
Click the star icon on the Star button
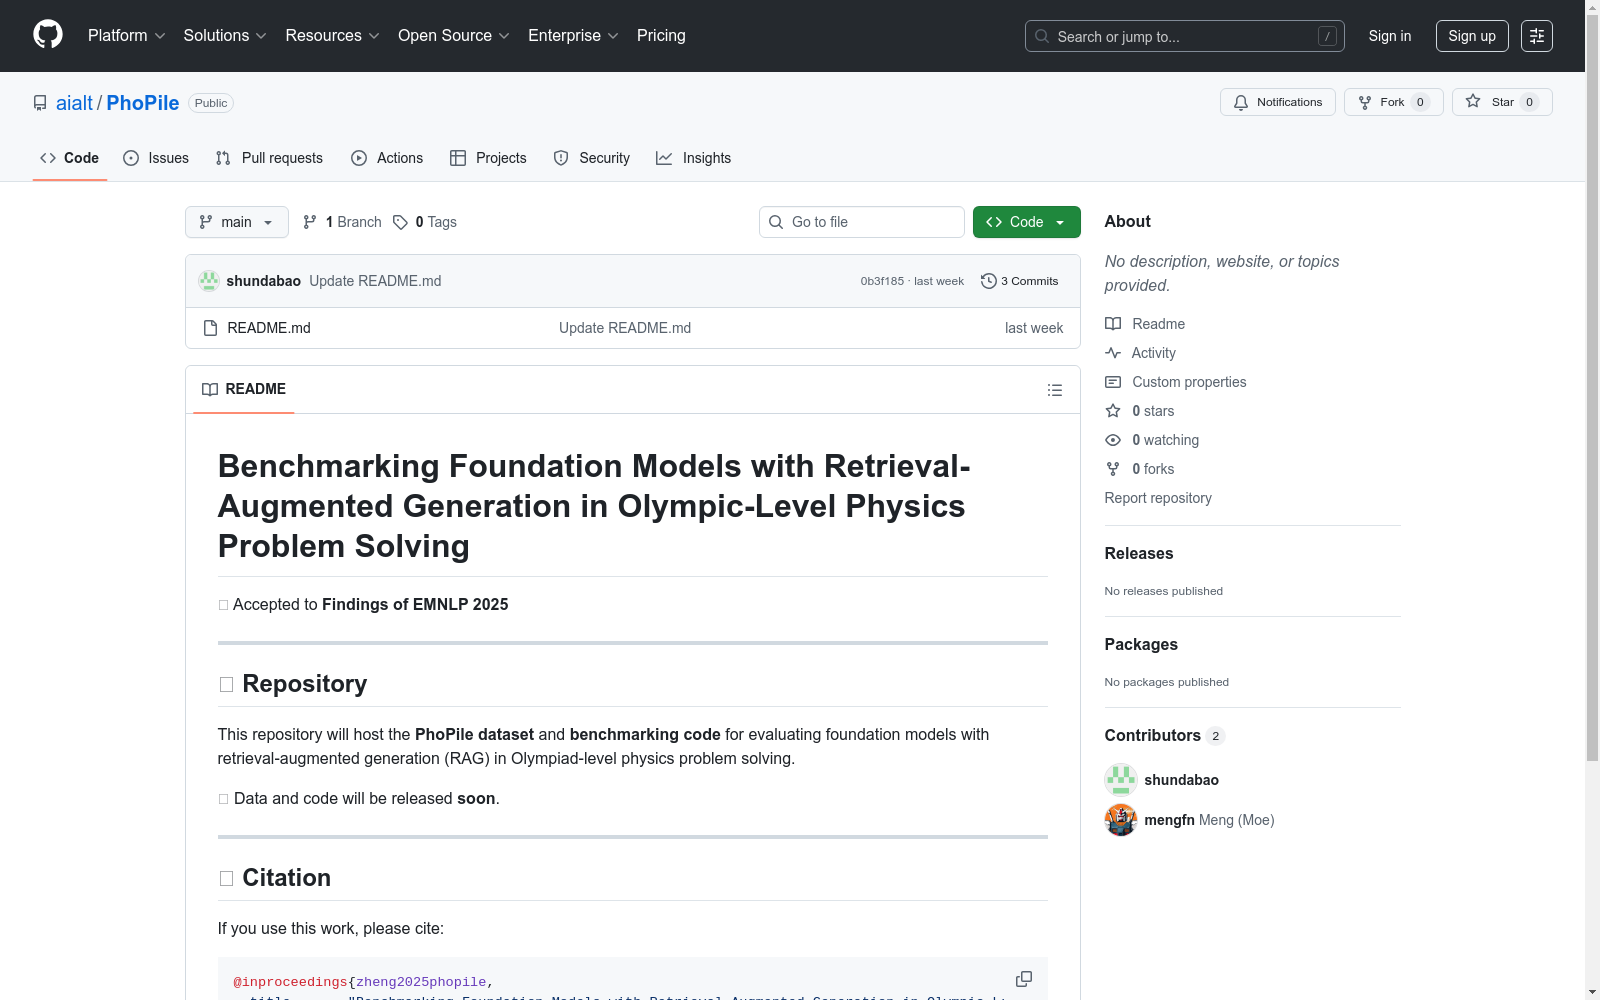click(1473, 101)
